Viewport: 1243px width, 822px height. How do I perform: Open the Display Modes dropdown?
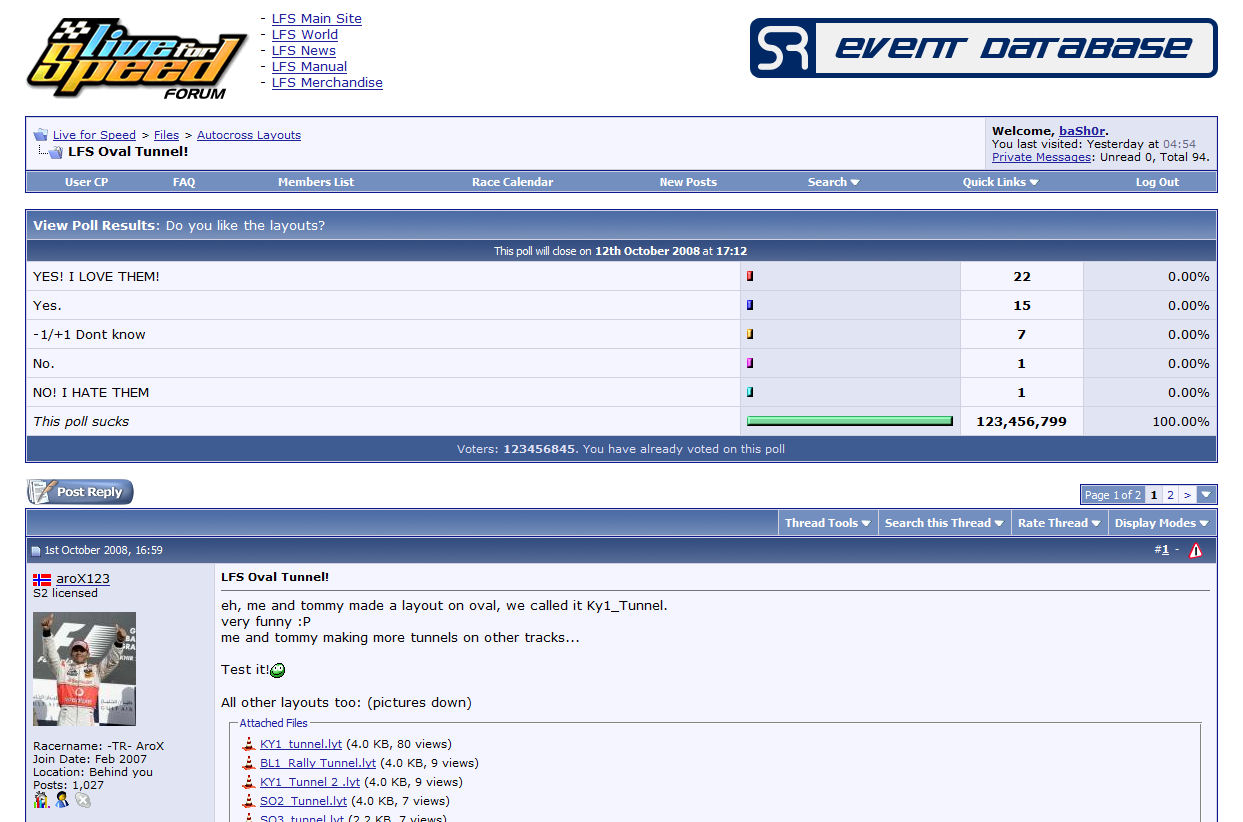coord(1162,523)
